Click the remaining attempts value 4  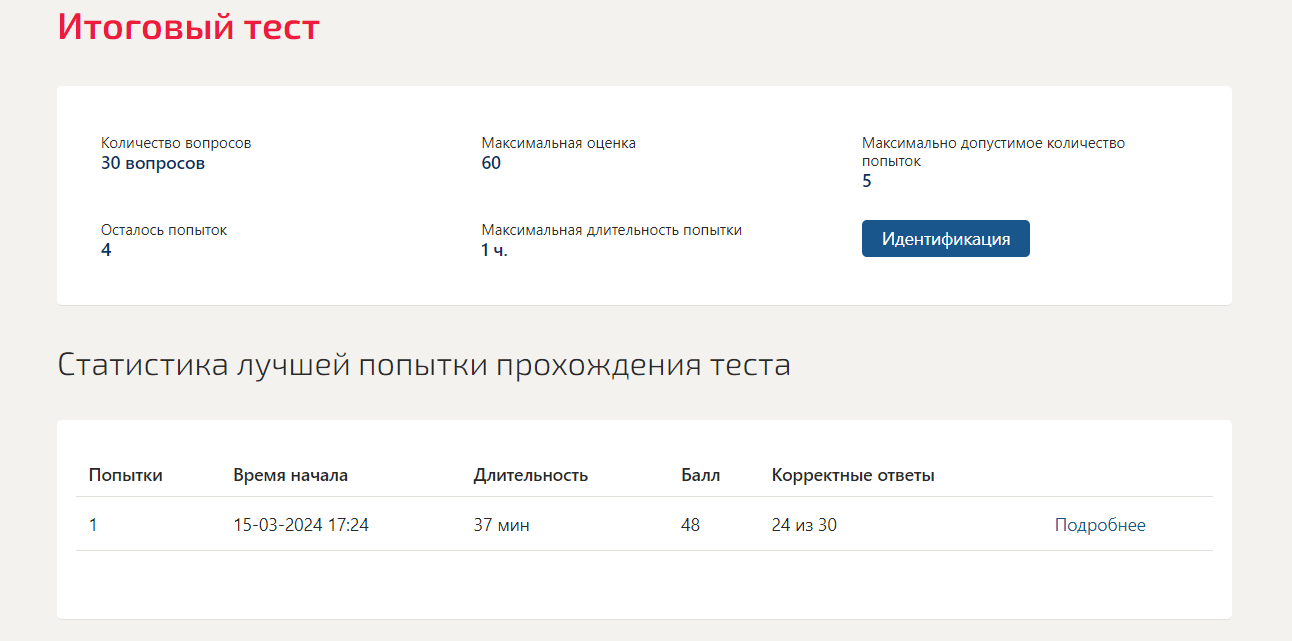106,250
